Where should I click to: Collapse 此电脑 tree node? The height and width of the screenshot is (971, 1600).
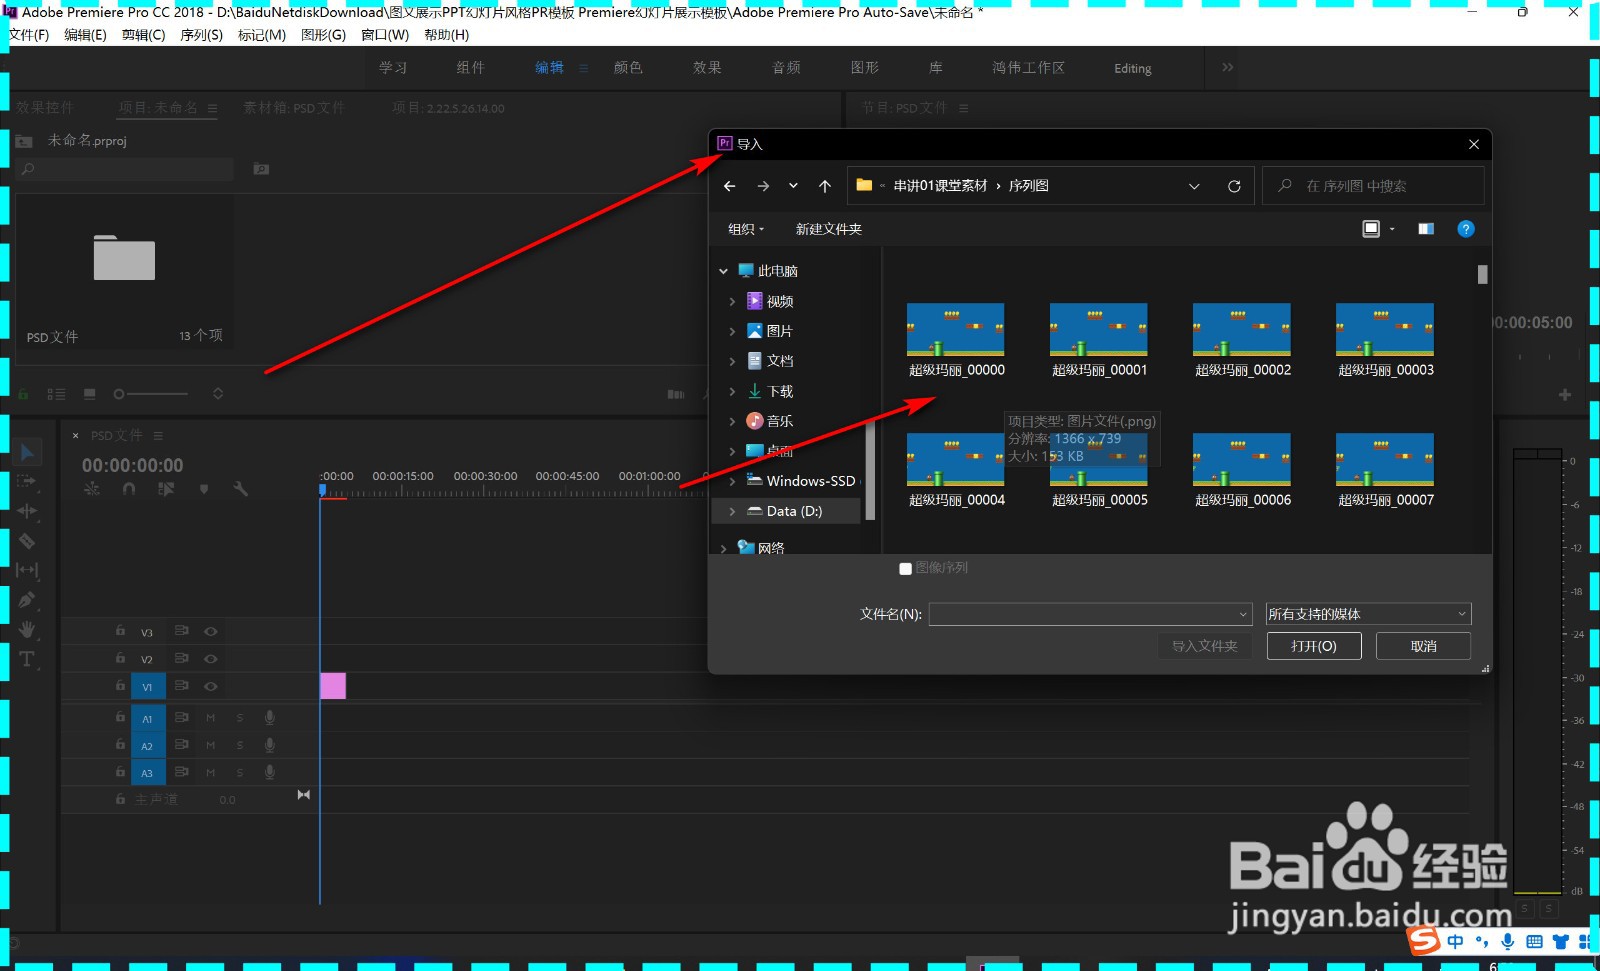click(724, 271)
